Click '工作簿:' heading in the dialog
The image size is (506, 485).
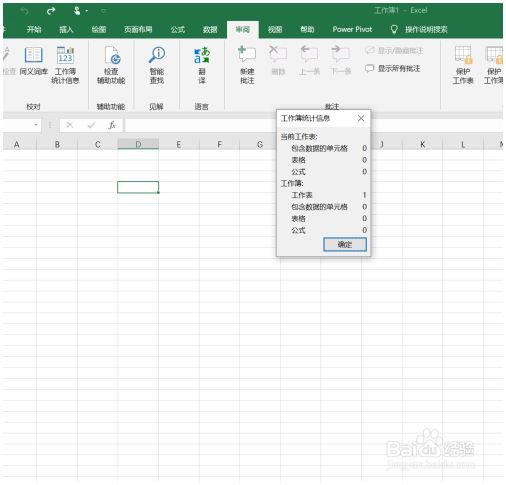coord(292,183)
